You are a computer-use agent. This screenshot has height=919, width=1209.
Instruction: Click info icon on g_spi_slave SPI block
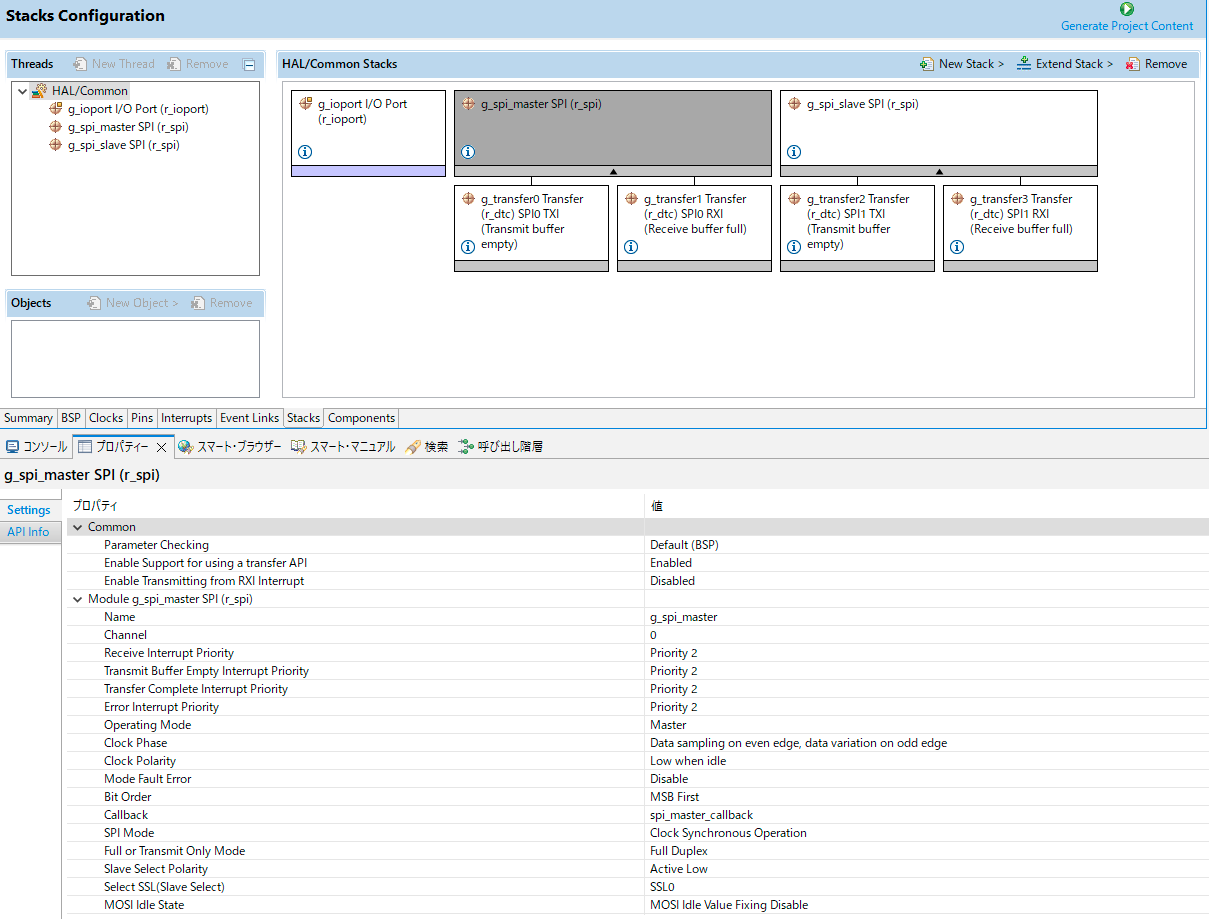pyautogui.click(x=794, y=152)
